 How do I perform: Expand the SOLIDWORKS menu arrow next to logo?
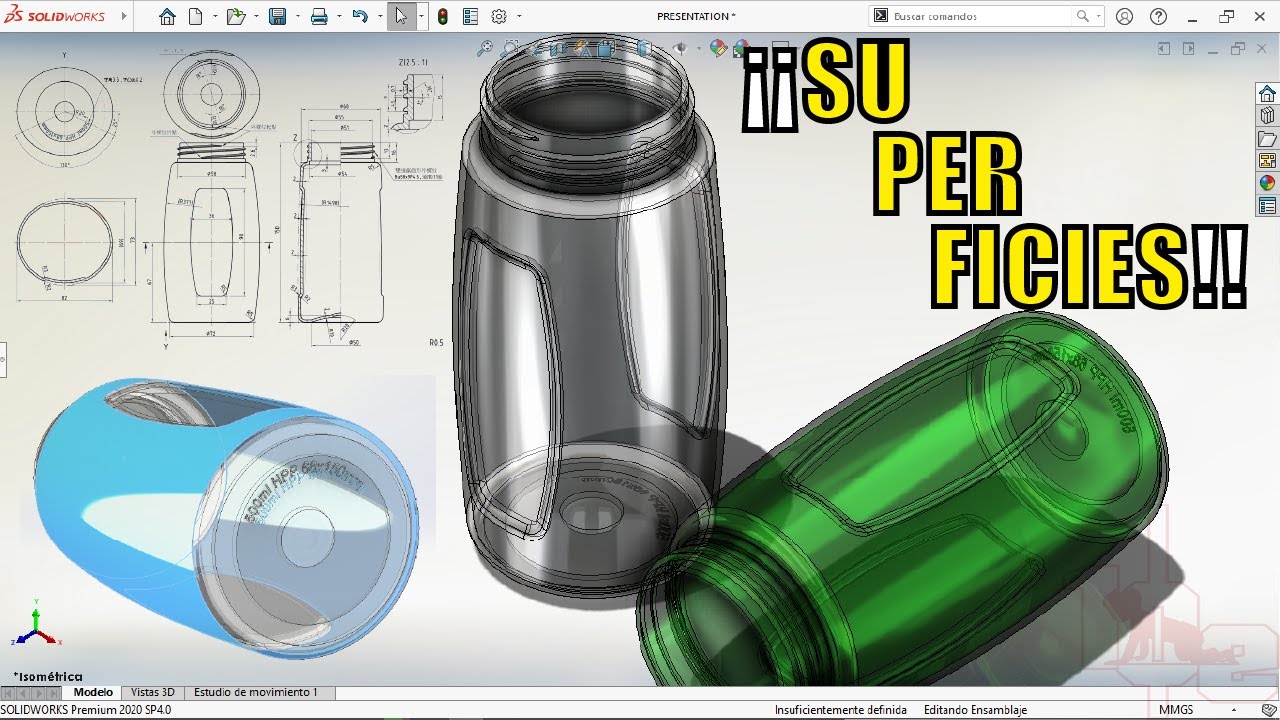click(x=124, y=16)
